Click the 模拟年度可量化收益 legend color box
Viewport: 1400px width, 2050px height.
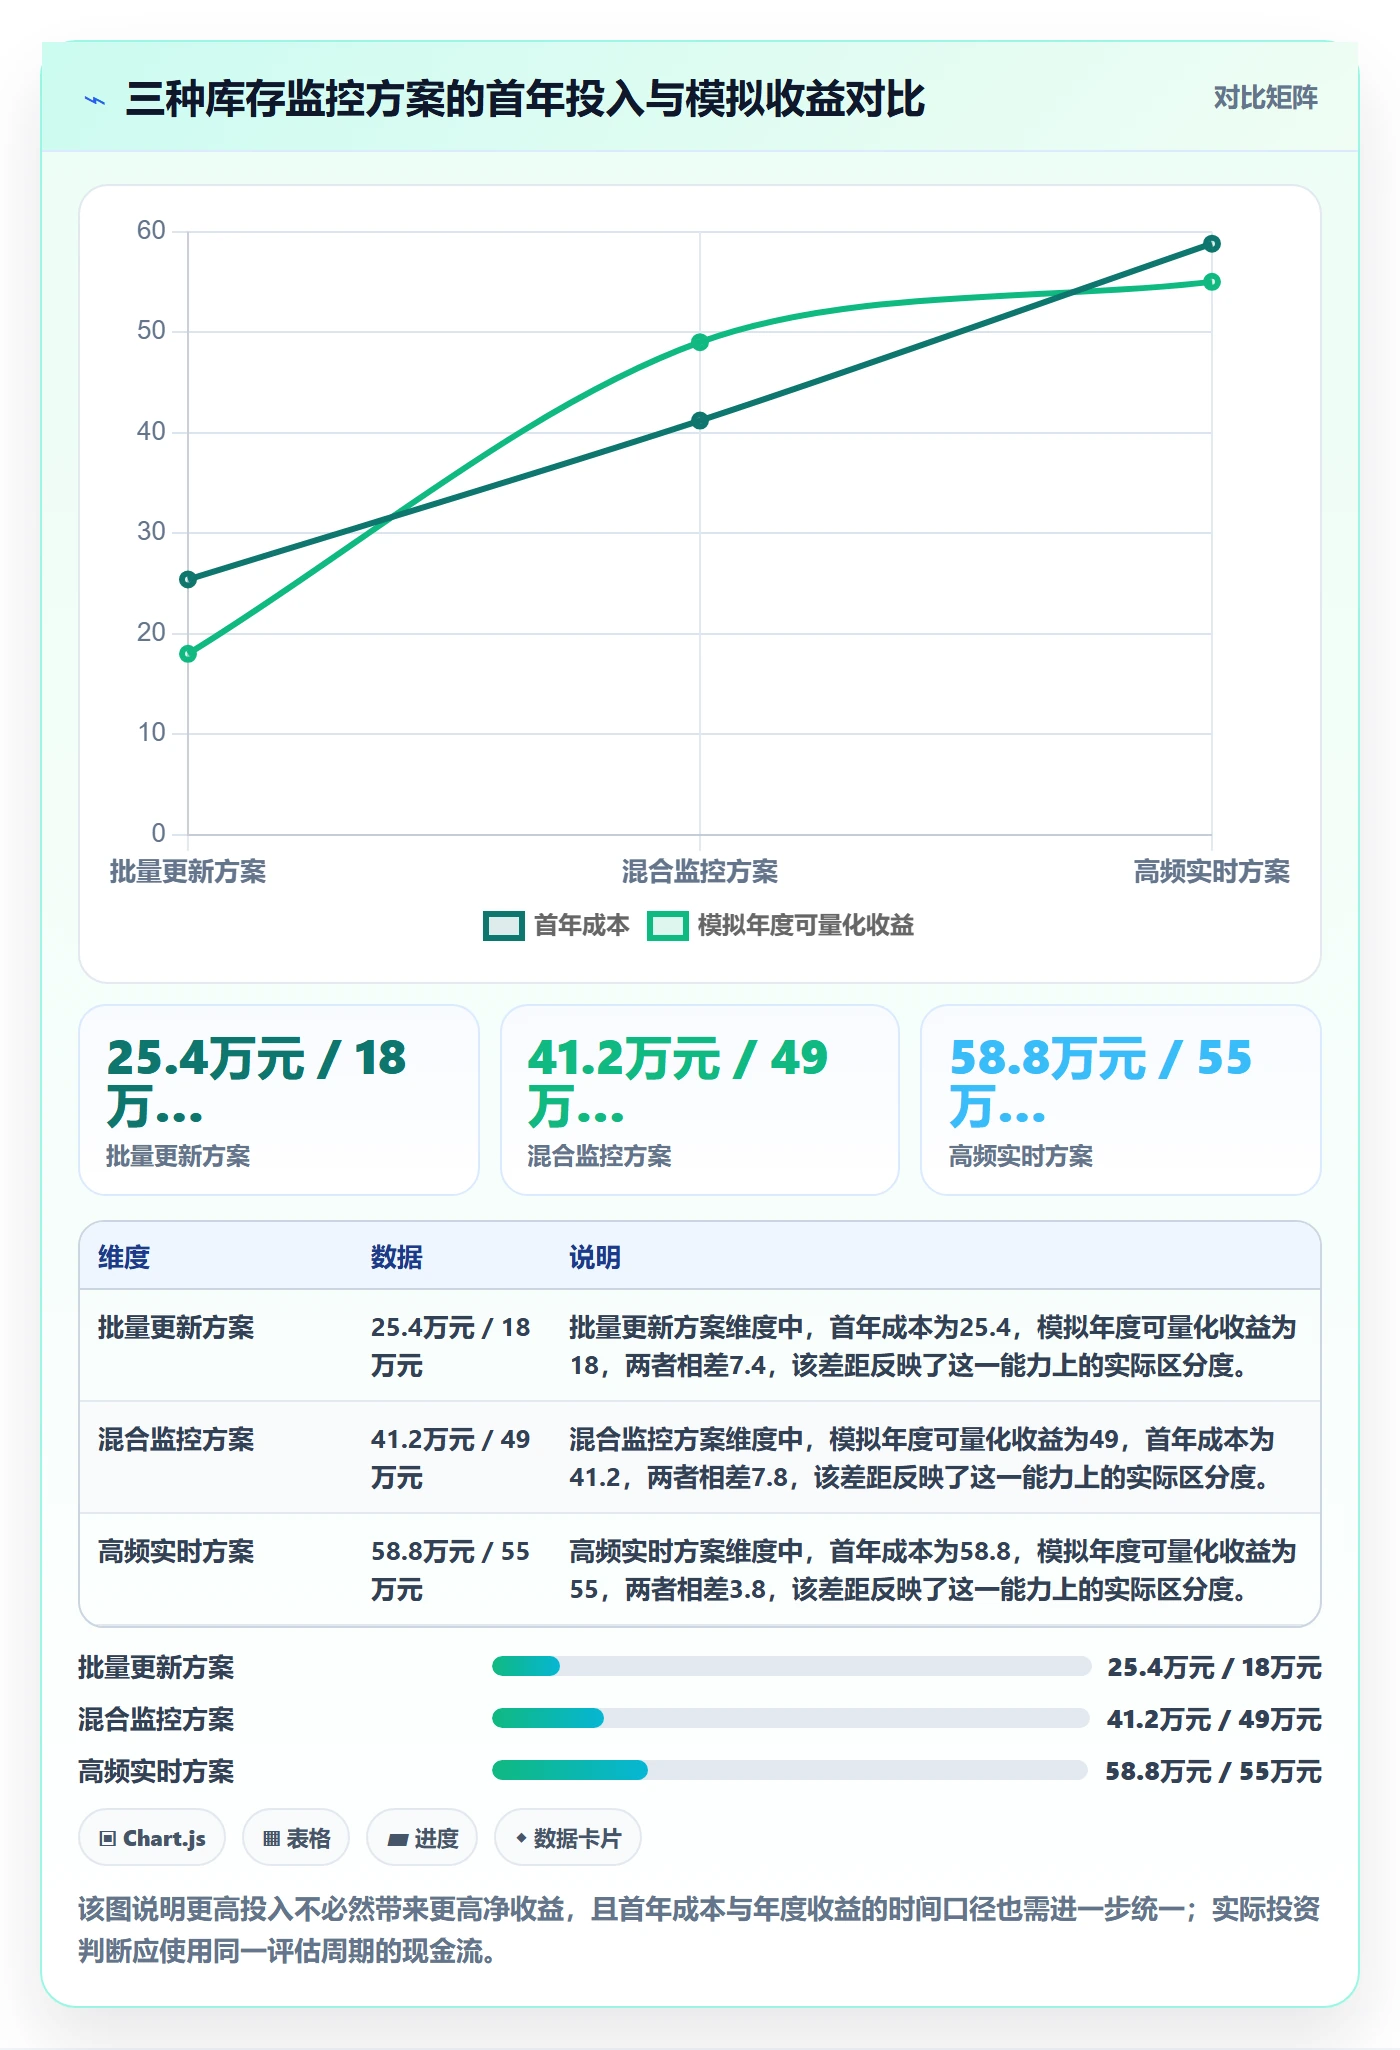pos(668,926)
